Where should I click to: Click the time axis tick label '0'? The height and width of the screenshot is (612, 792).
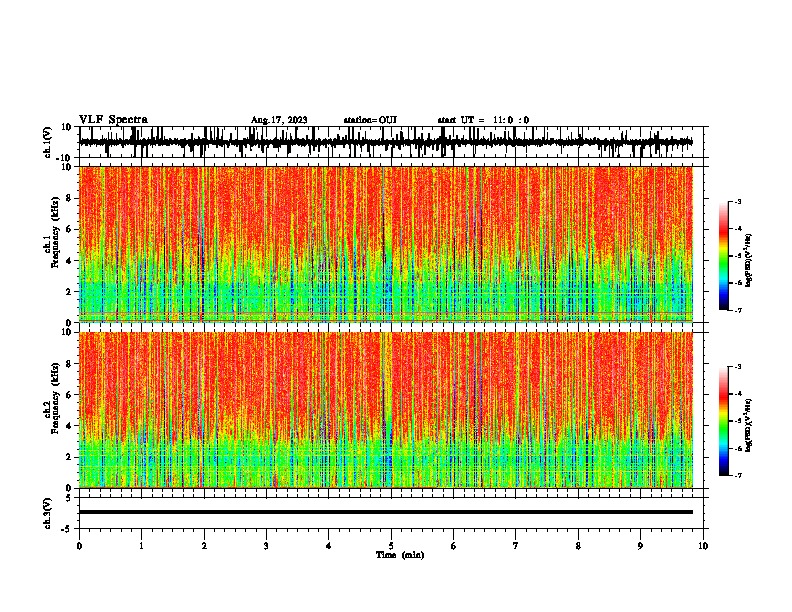[x=79, y=546]
